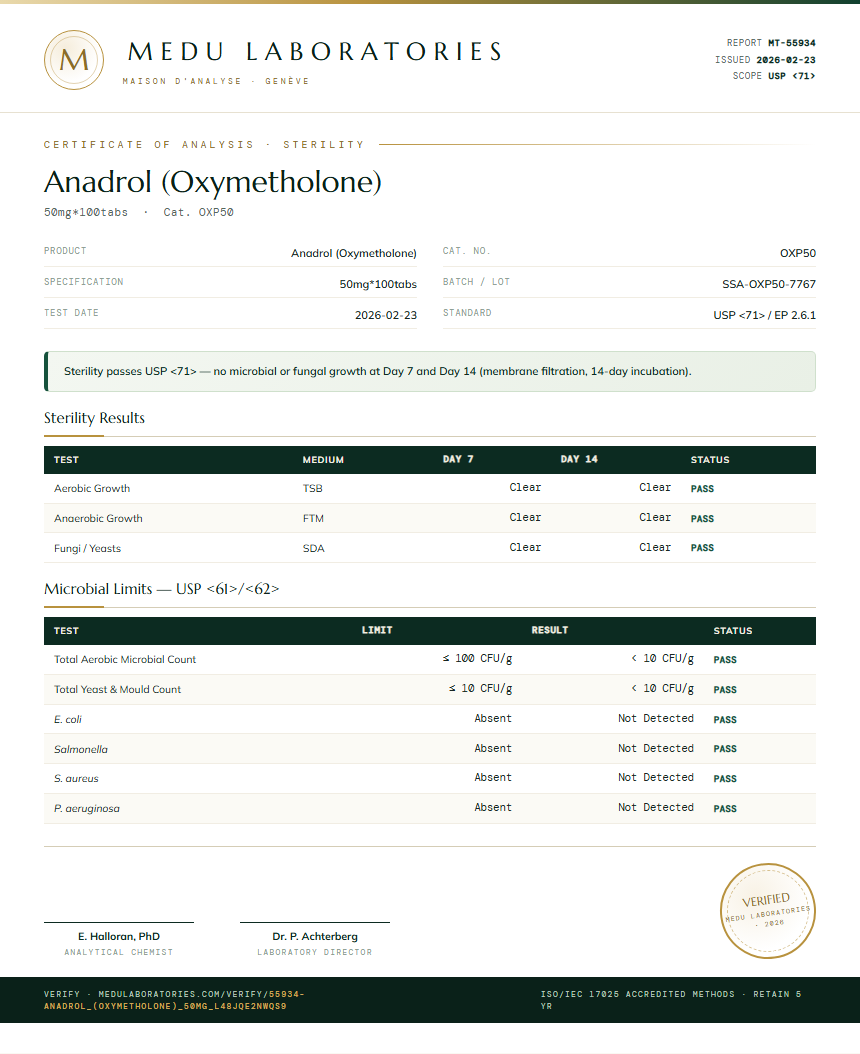
Task: Click the Medu Laboratories M logo
Action: coord(74,60)
